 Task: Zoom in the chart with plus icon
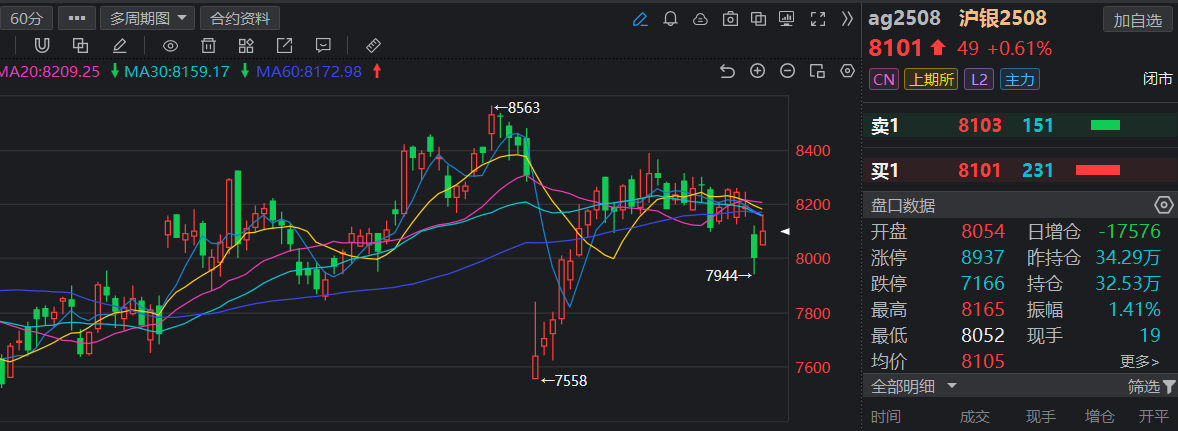(x=757, y=71)
